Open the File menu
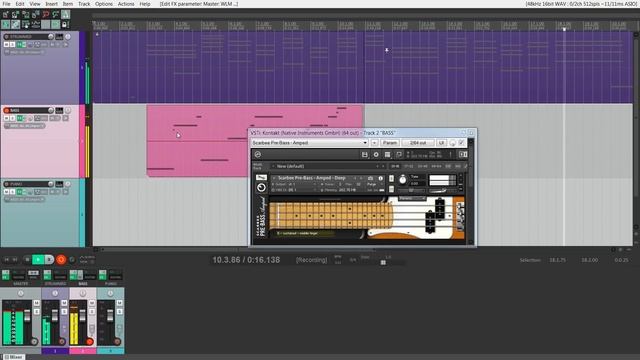Image resolution: width=640 pixels, height=360 pixels. (x=6, y=4)
